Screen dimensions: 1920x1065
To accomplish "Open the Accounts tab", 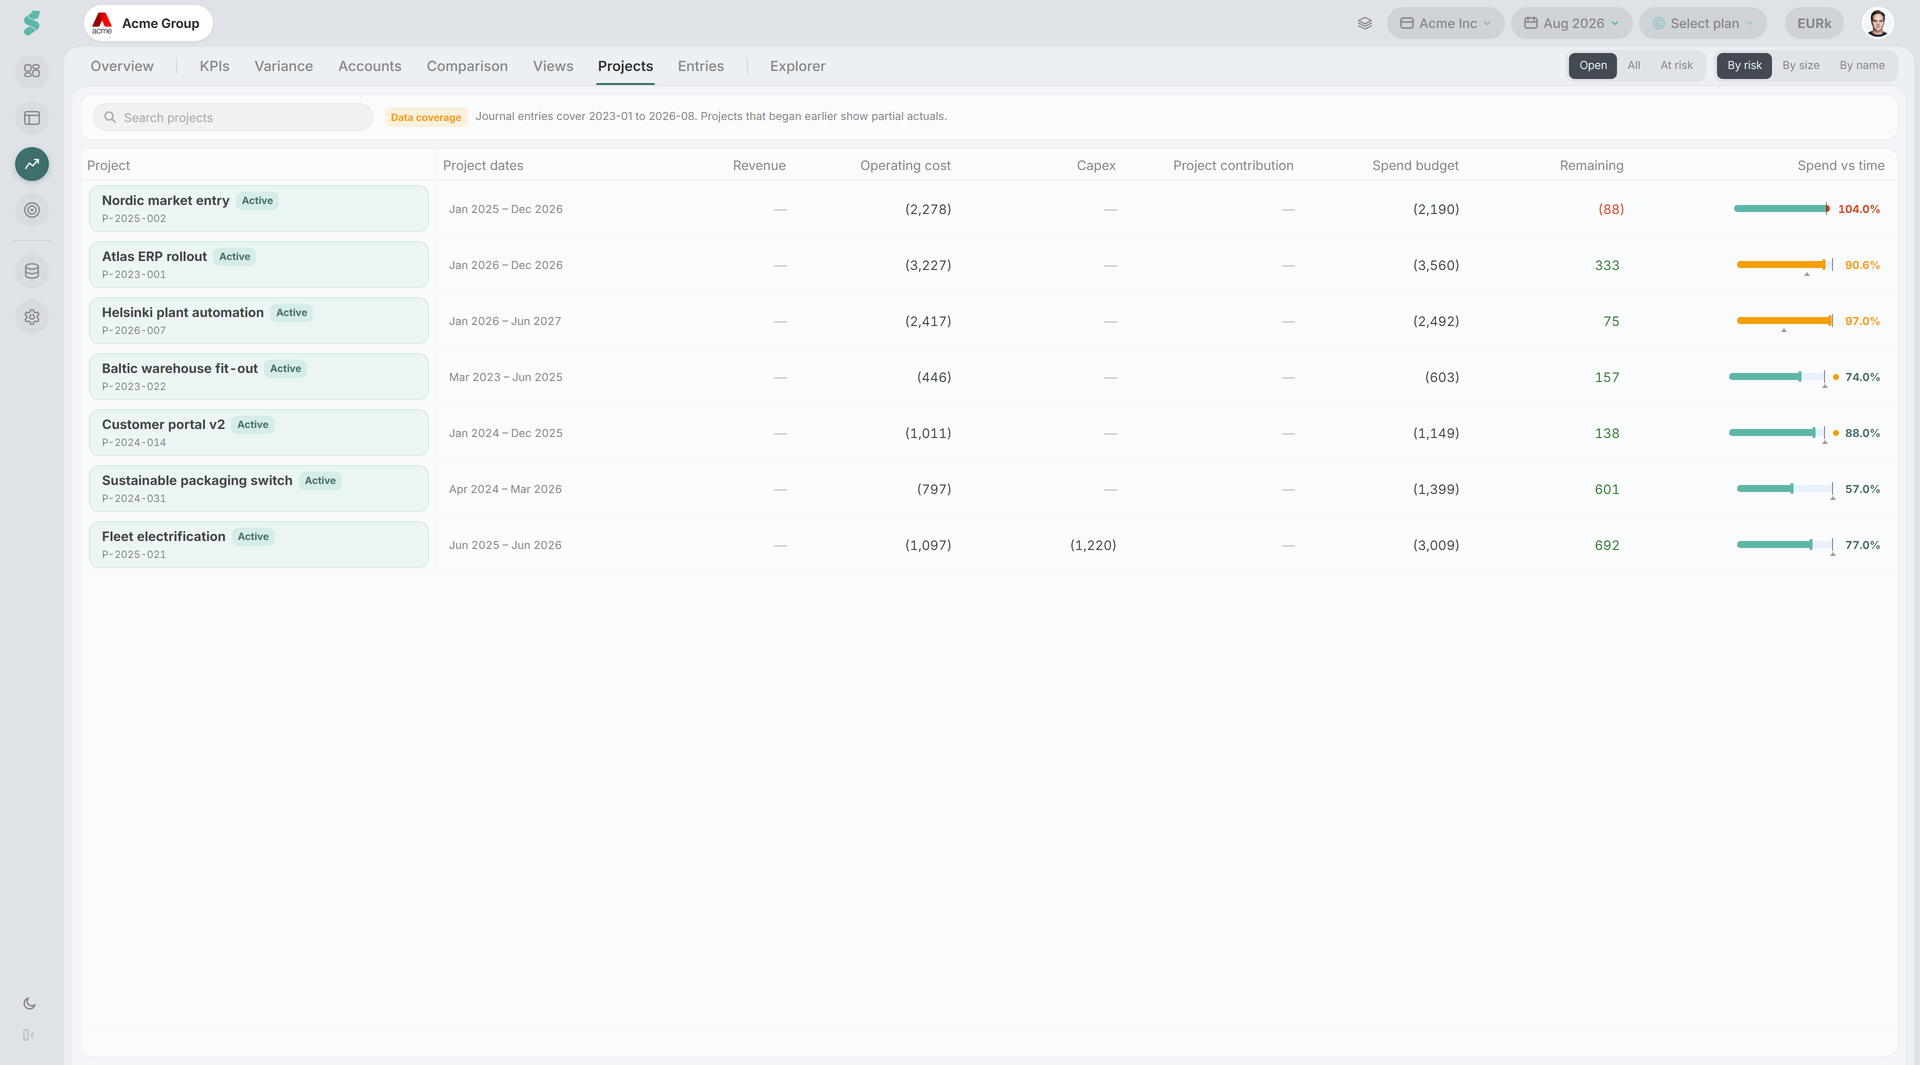I will [x=369, y=66].
